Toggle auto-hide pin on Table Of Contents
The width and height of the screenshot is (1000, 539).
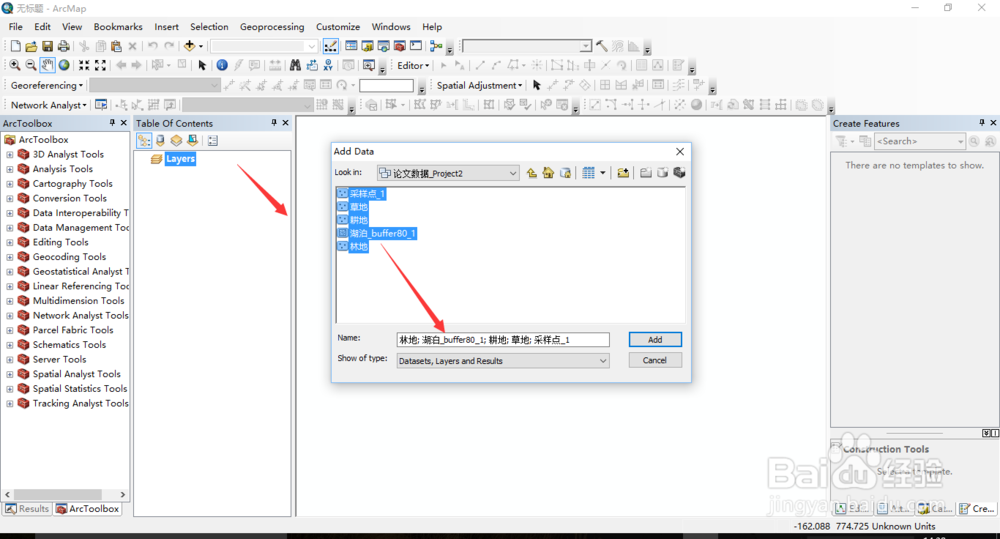tap(274, 122)
